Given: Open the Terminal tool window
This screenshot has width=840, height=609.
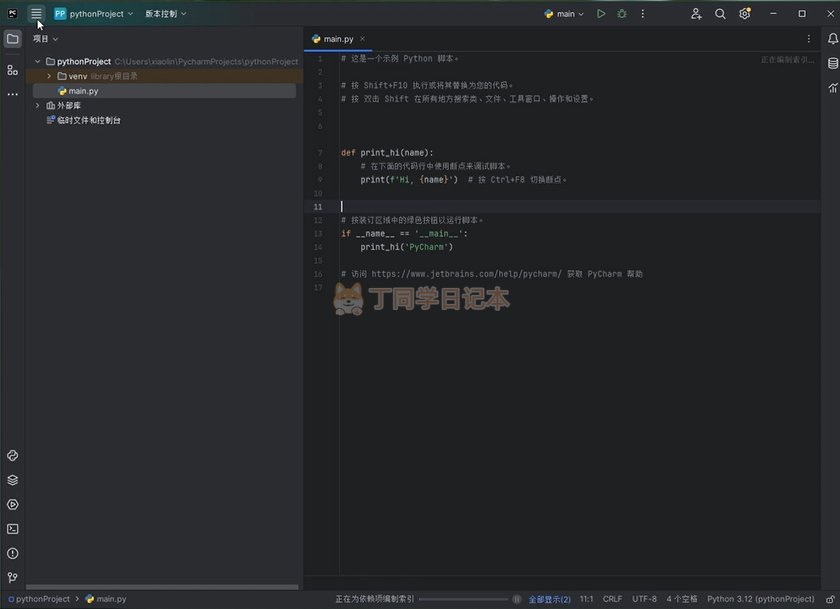Looking at the screenshot, I should (12, 529).
